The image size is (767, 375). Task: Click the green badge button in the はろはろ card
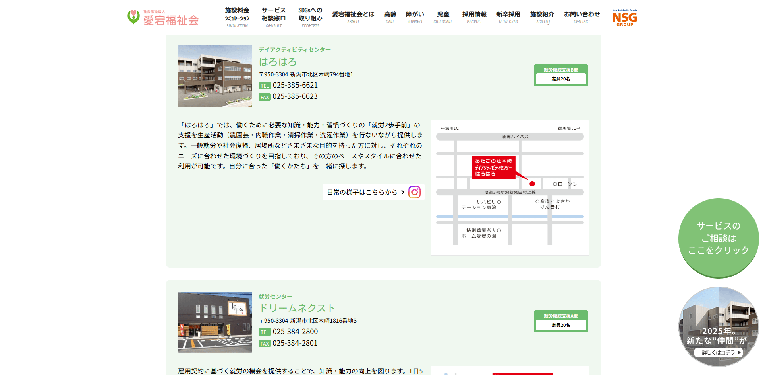tap(561, 75)
